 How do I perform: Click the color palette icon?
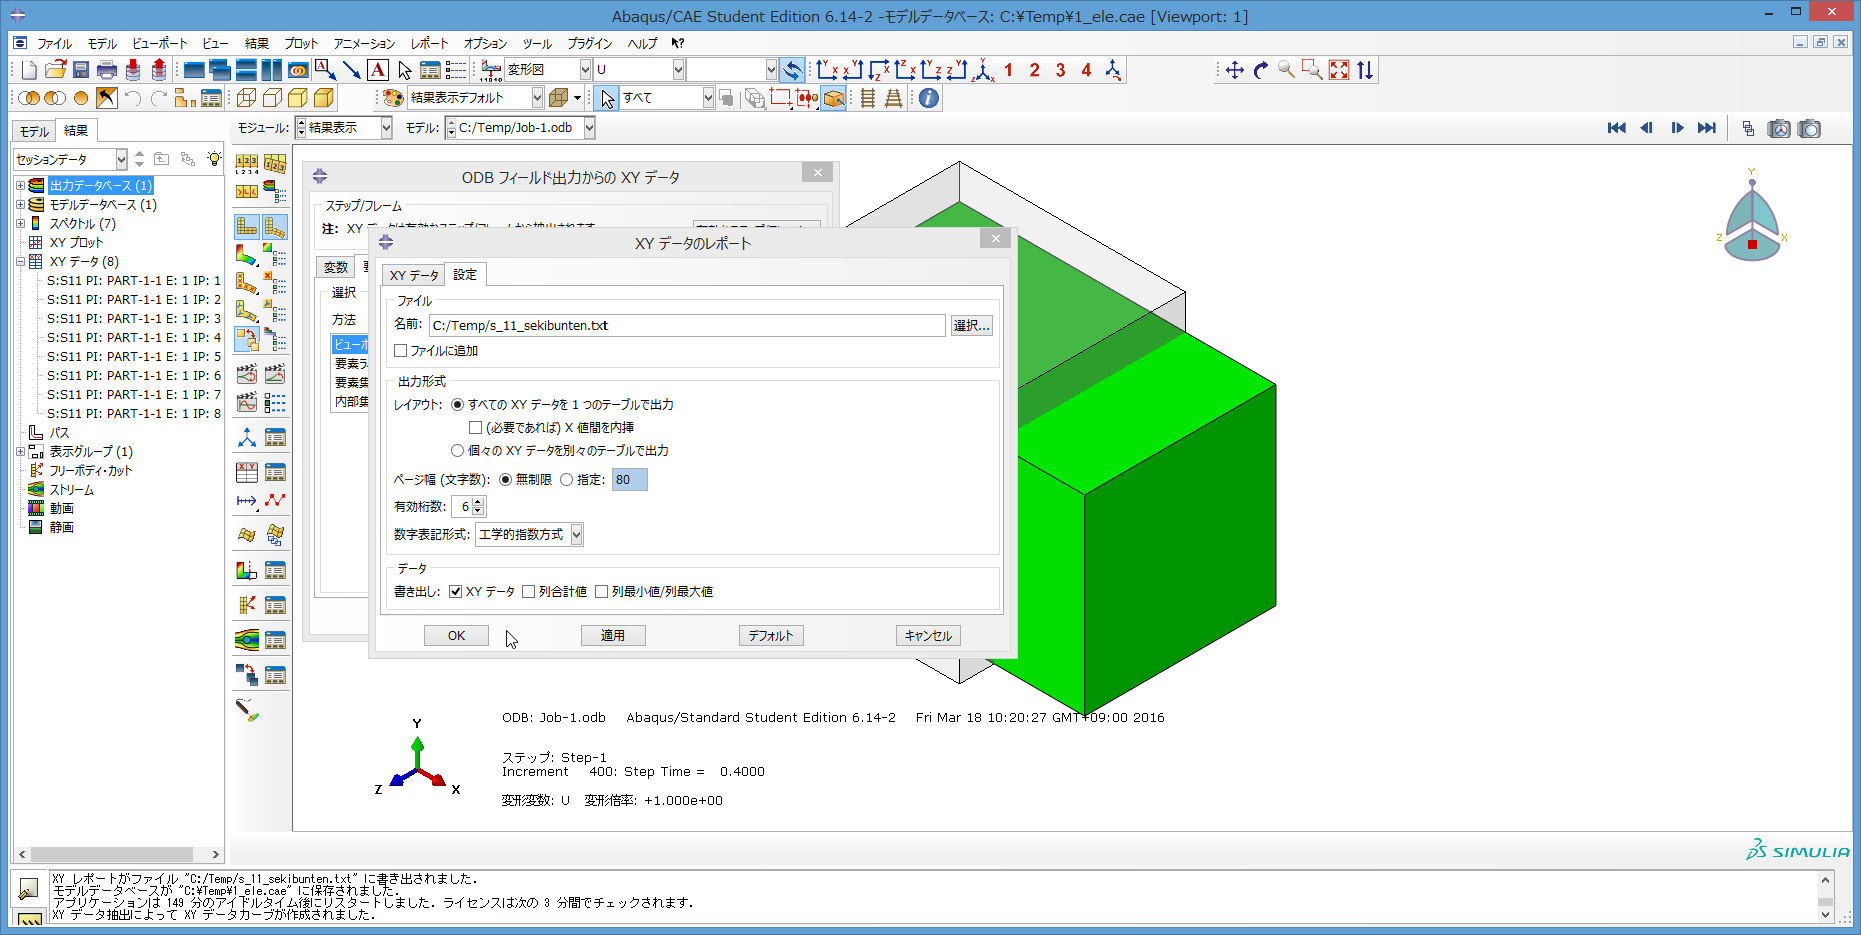(393, 98)
